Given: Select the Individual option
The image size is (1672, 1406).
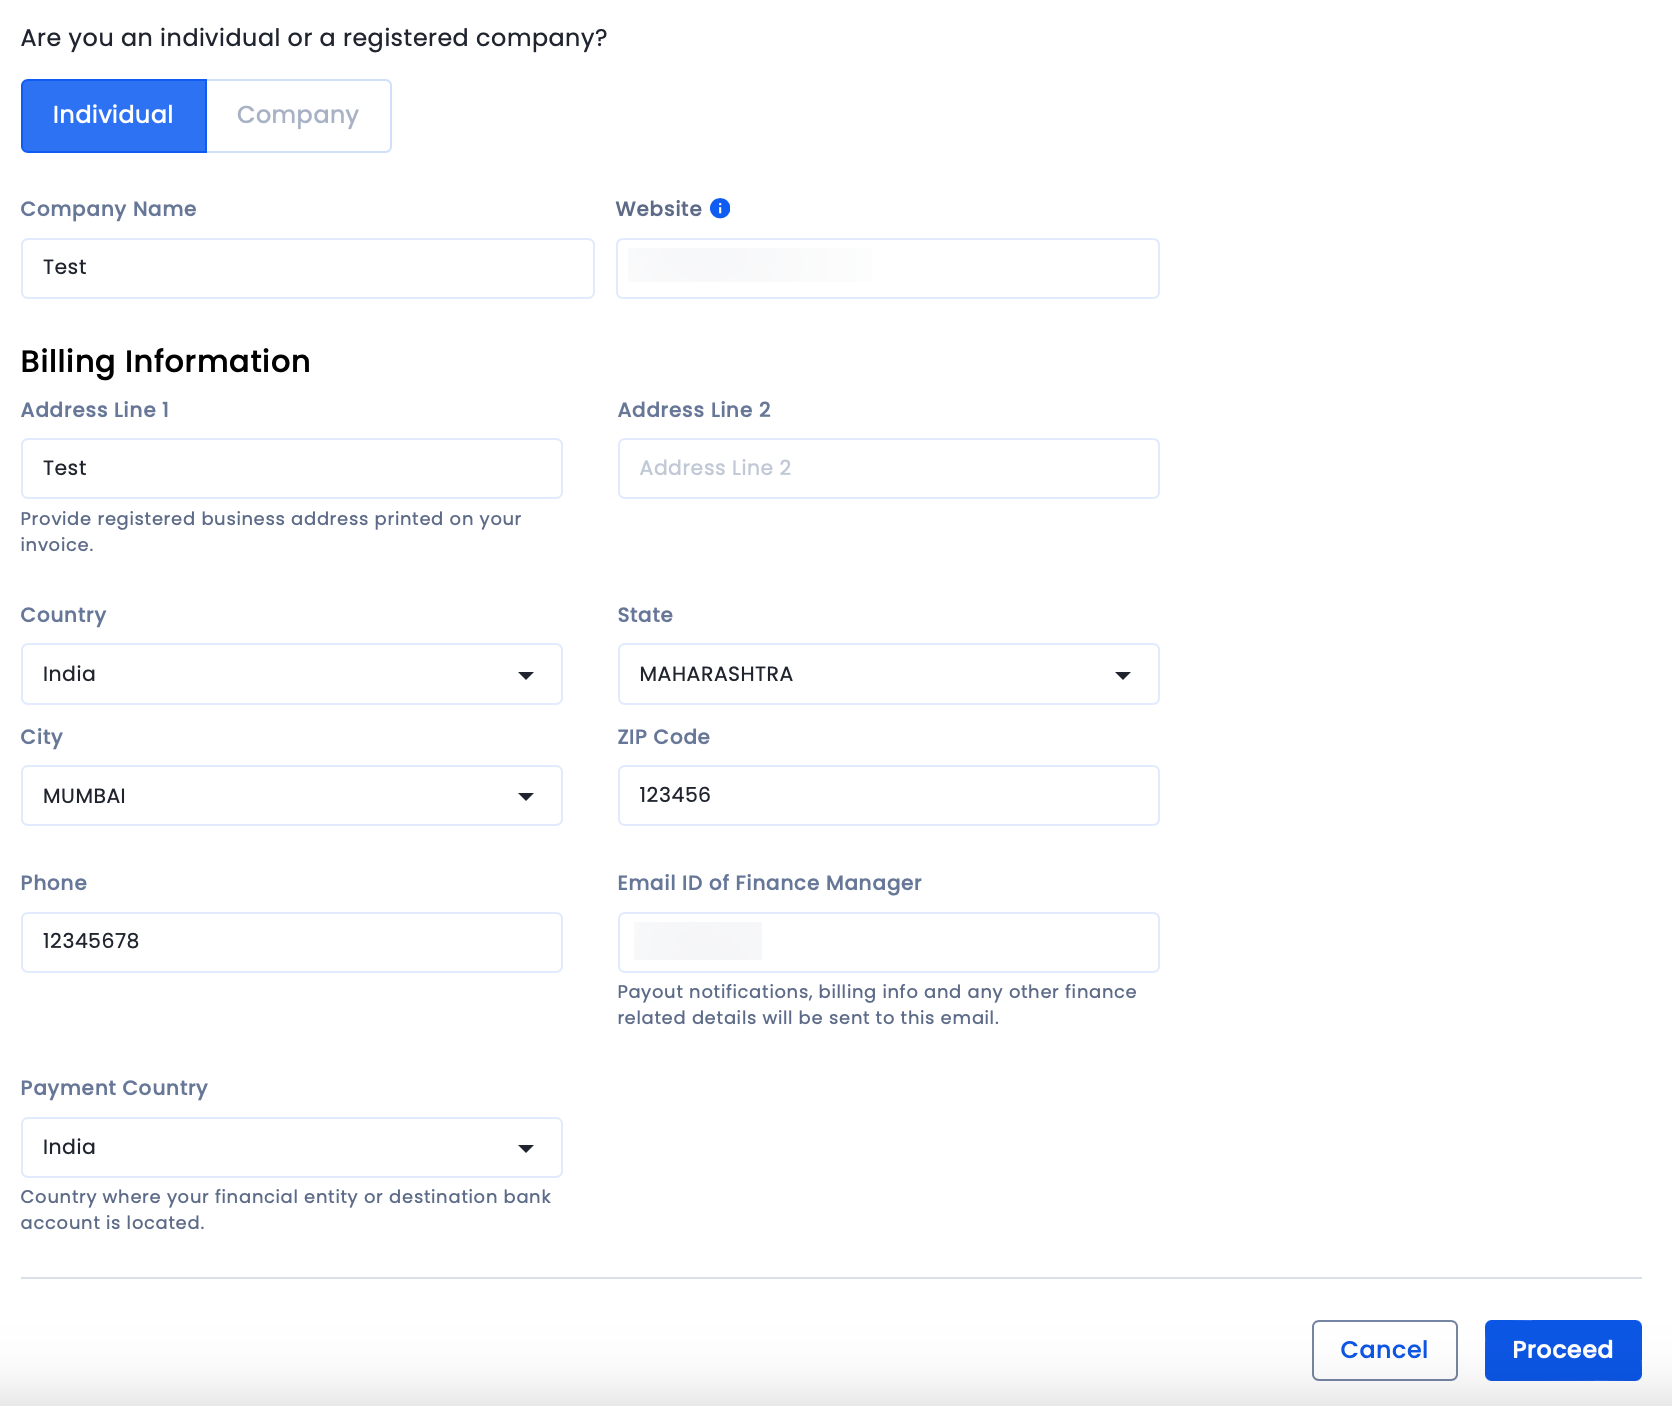Looking at the screenshot, I should point(114,116).
